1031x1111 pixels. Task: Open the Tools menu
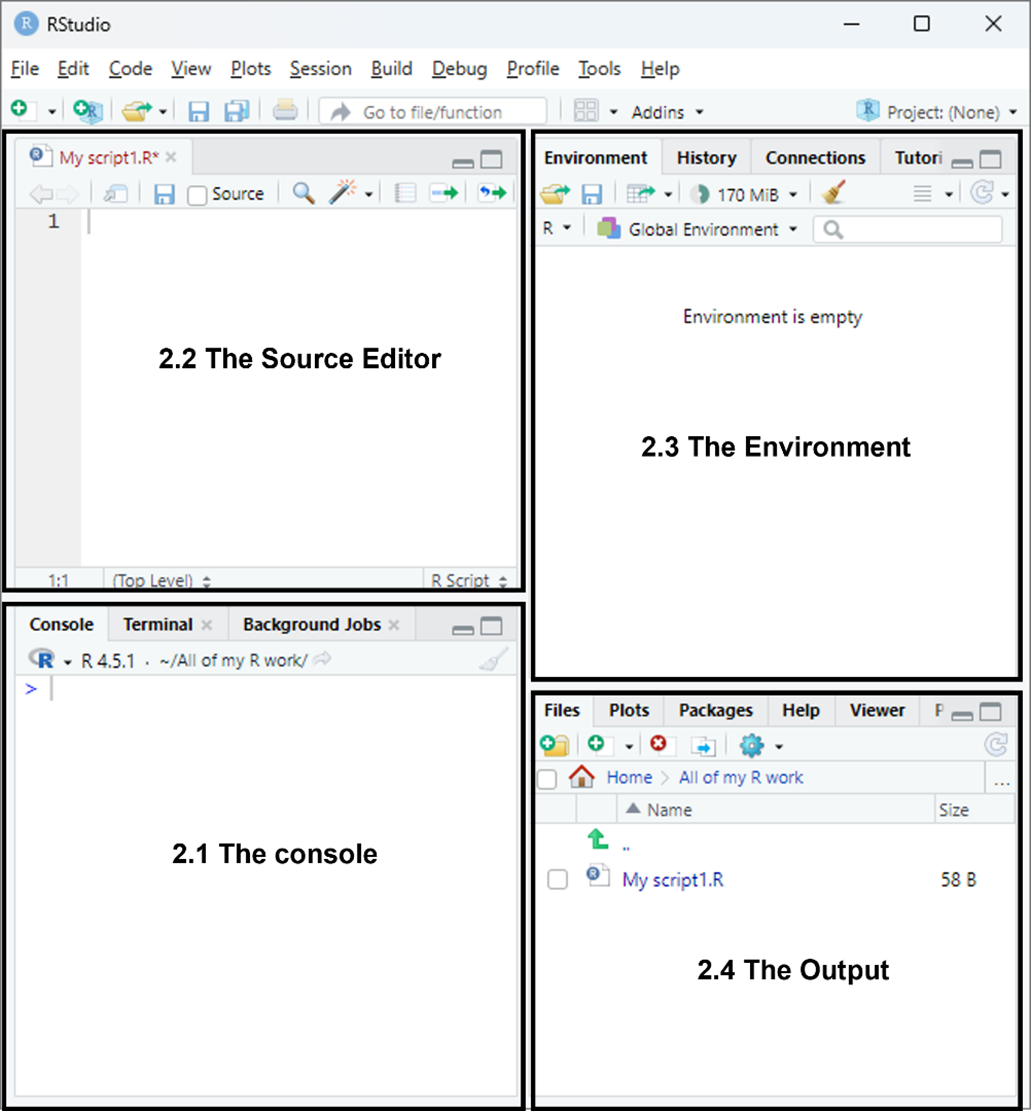click(x=599, y=69)
